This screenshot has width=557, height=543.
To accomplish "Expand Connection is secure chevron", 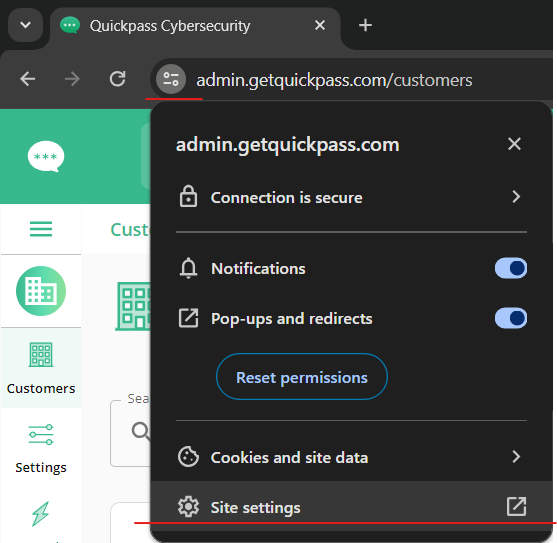I will [x=516, y=196].
